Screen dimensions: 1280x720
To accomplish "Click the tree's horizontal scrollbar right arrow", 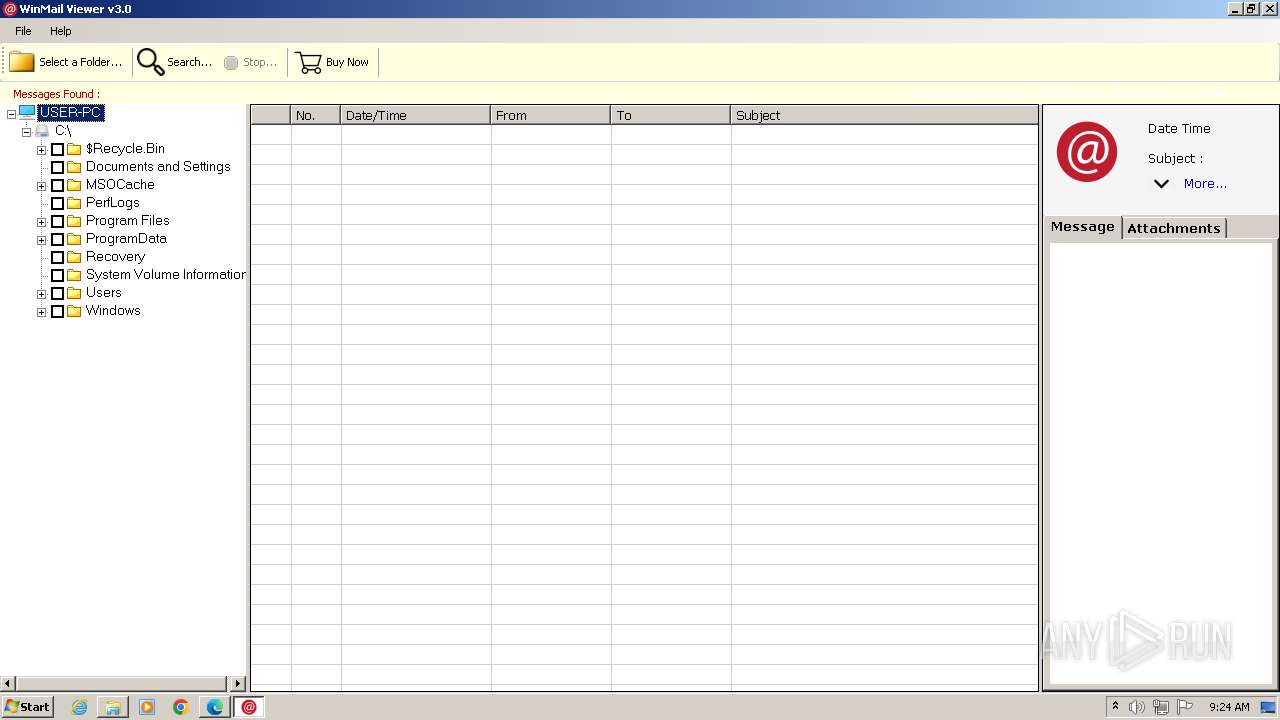I will 238,684.
